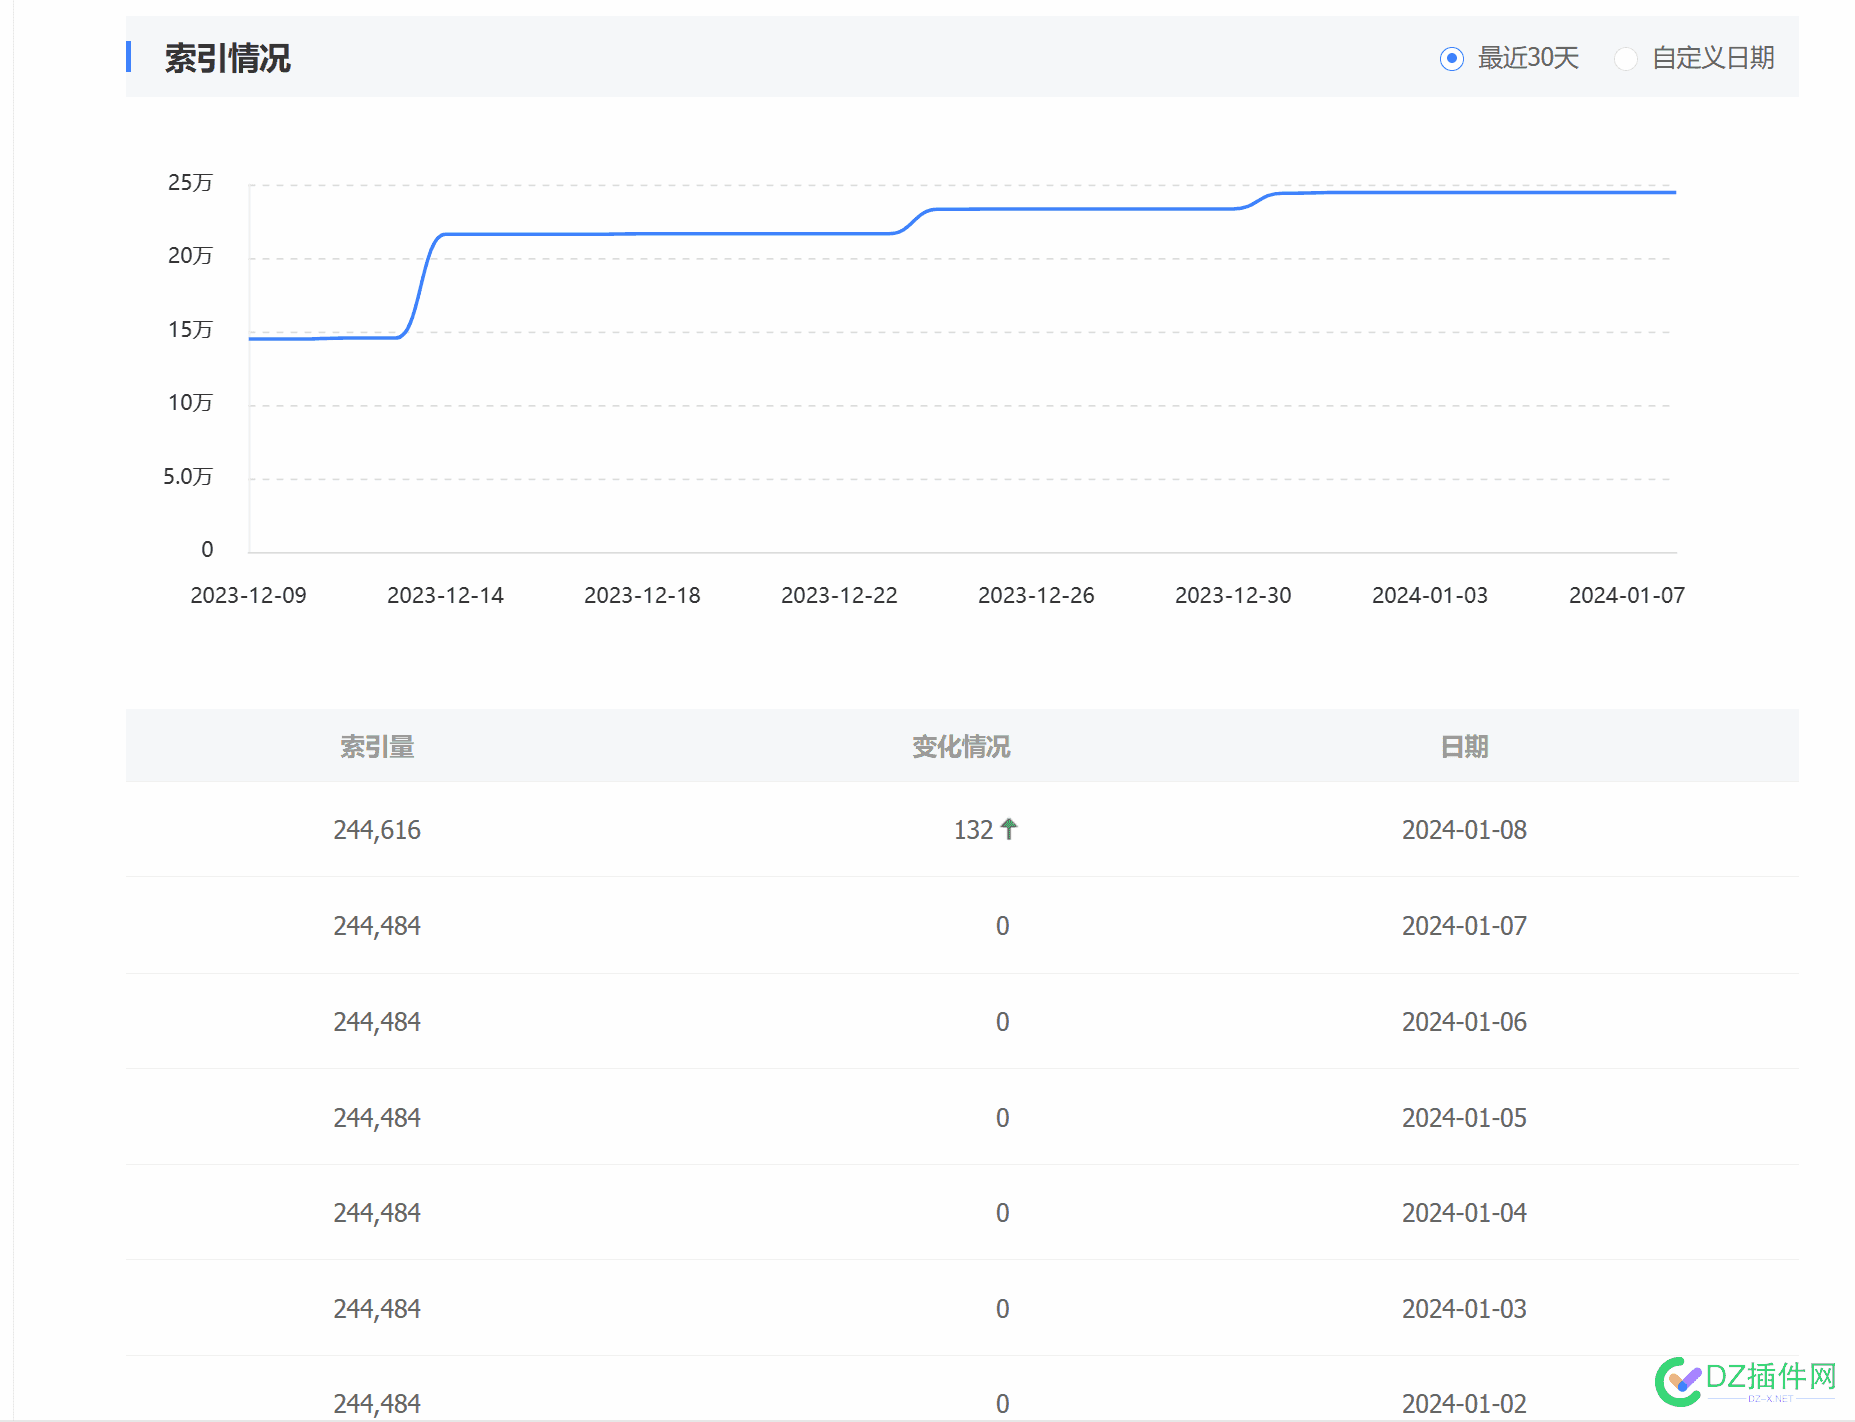Click the 2024-01-07 chart axis label
The height and width of the screenshot is (1422, 1855).
pyautogui.click(x=1627, y=596)
